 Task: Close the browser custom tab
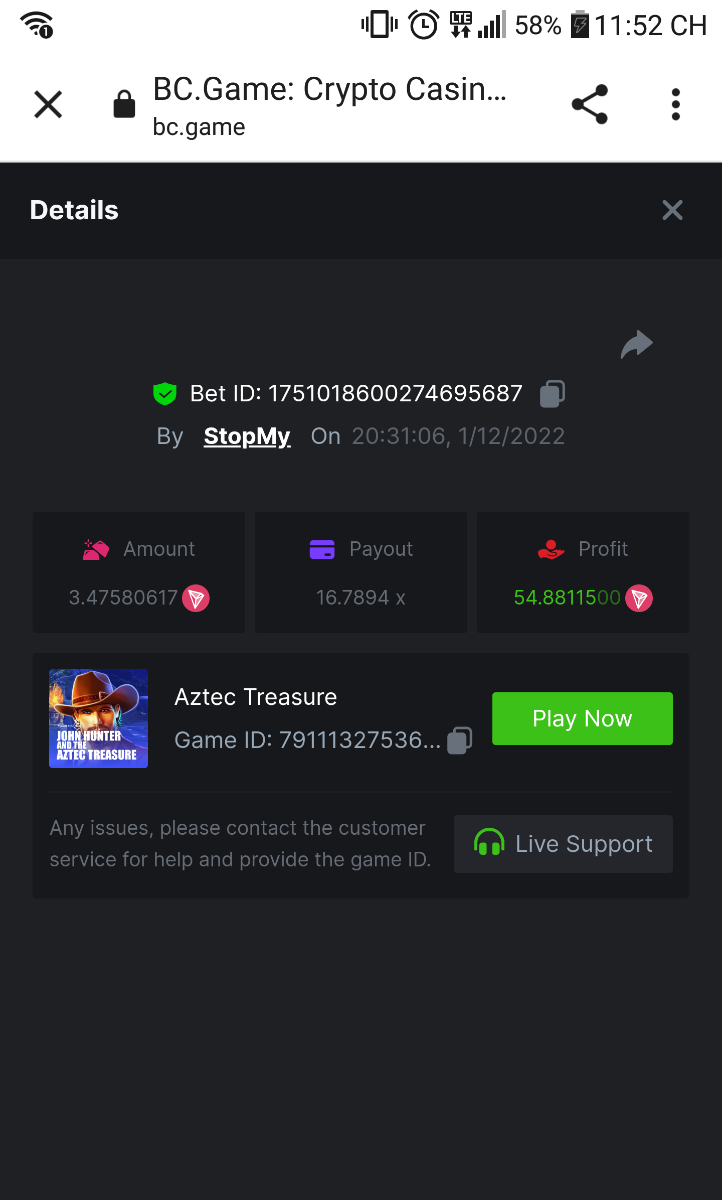[48, 104]
